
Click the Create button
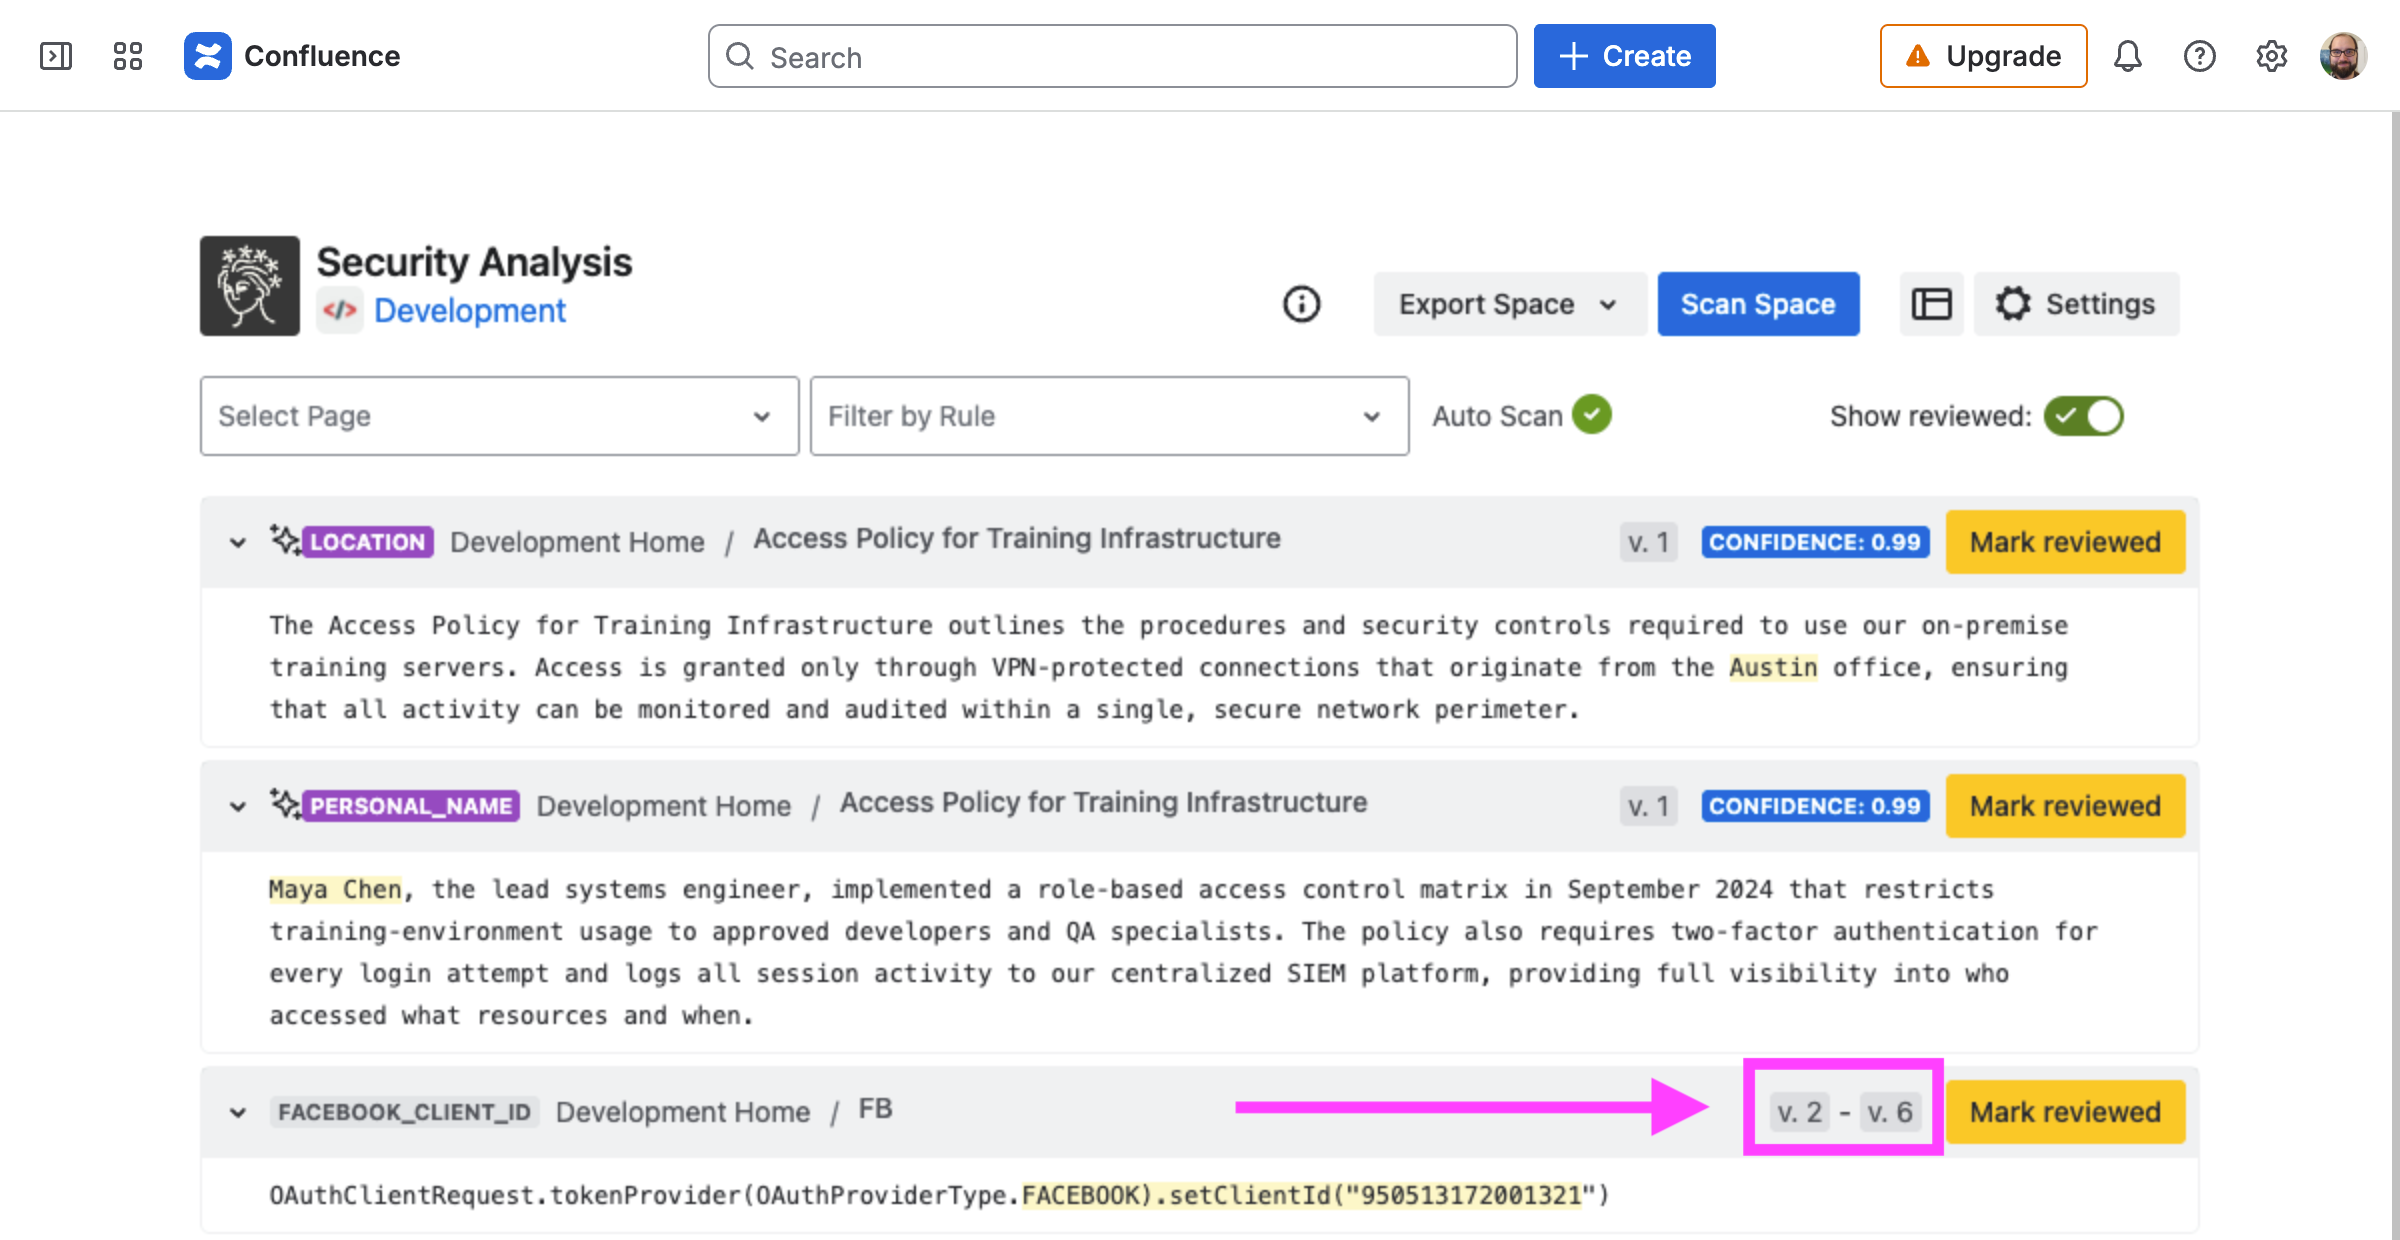point(1625,56)
